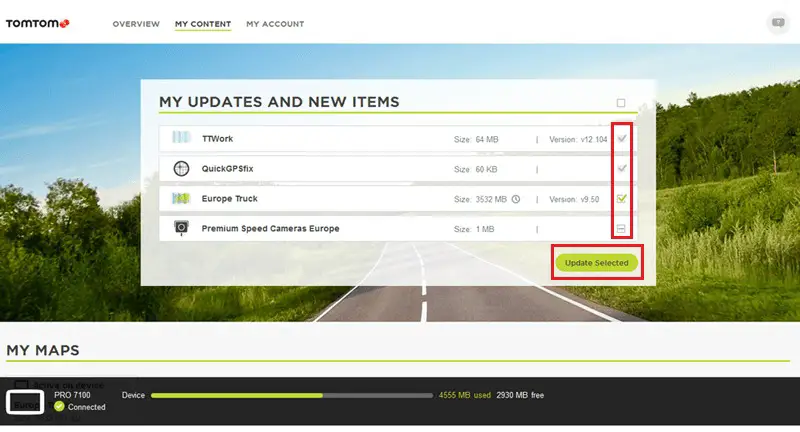Image resolution: width=800 pixels, height=432 pixels.
Task: Click the TomTom logo
Action: pos(37,23)
